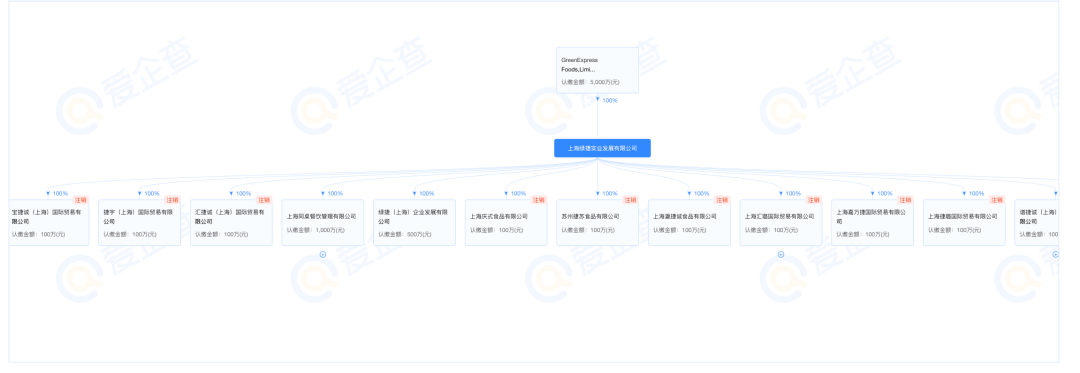
Task: Open the 上海灏捷诚食品有限公司 card
Action: [689, 222]
